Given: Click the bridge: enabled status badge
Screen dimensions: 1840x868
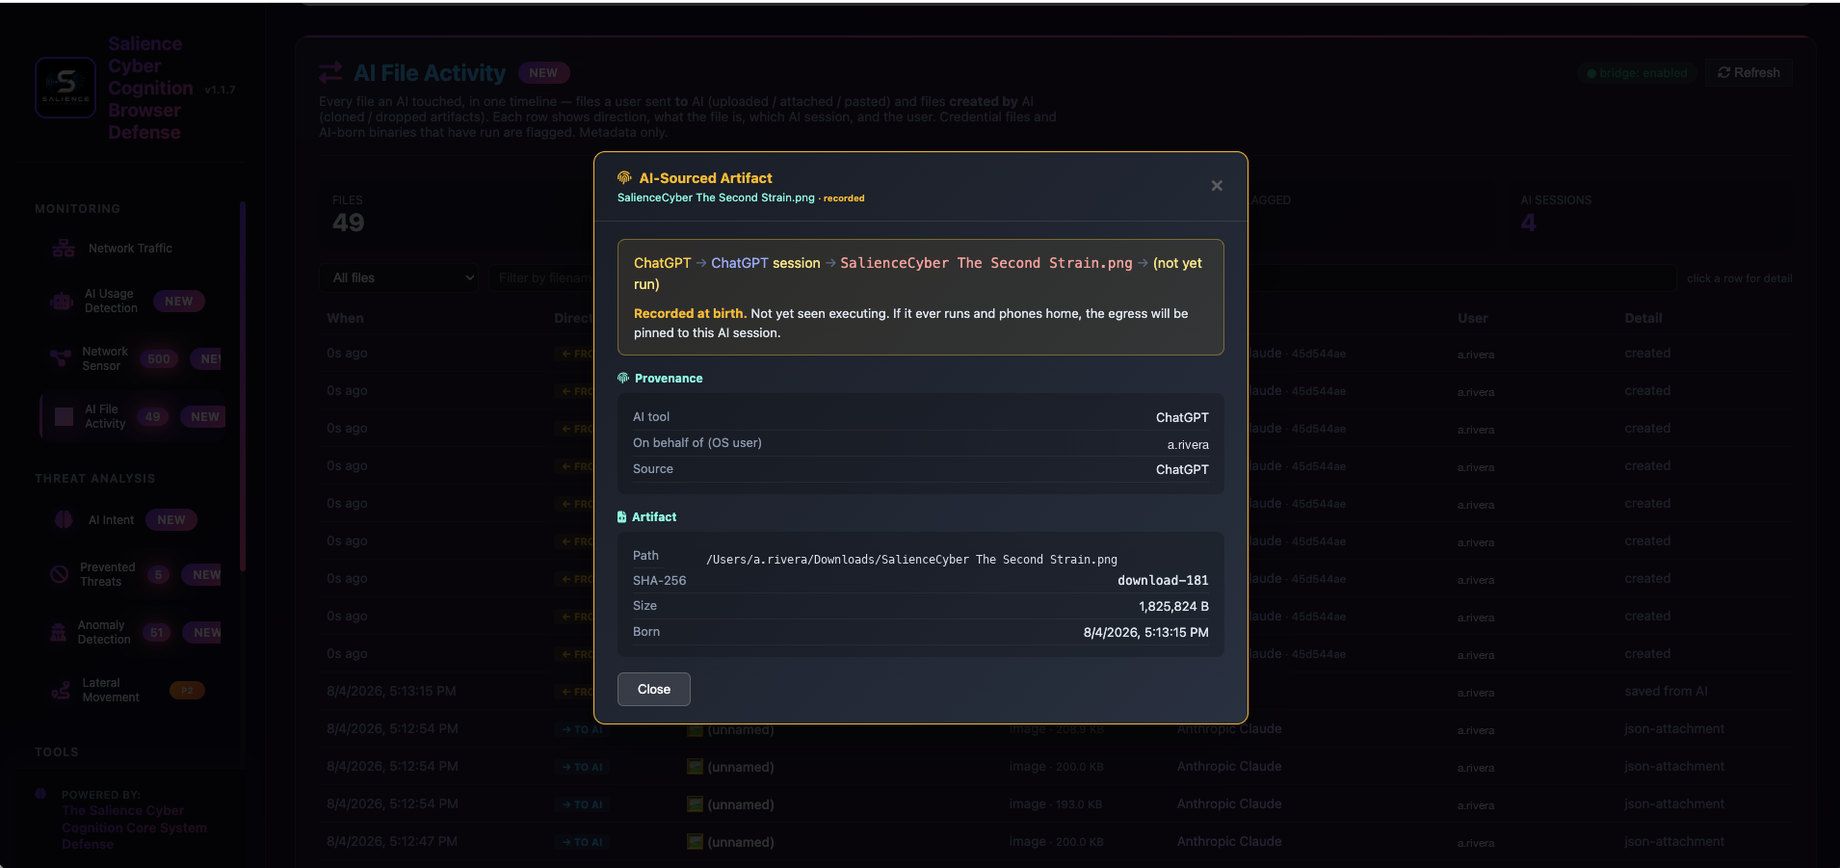Looking at the screenshot, I should click(1637, 73).
